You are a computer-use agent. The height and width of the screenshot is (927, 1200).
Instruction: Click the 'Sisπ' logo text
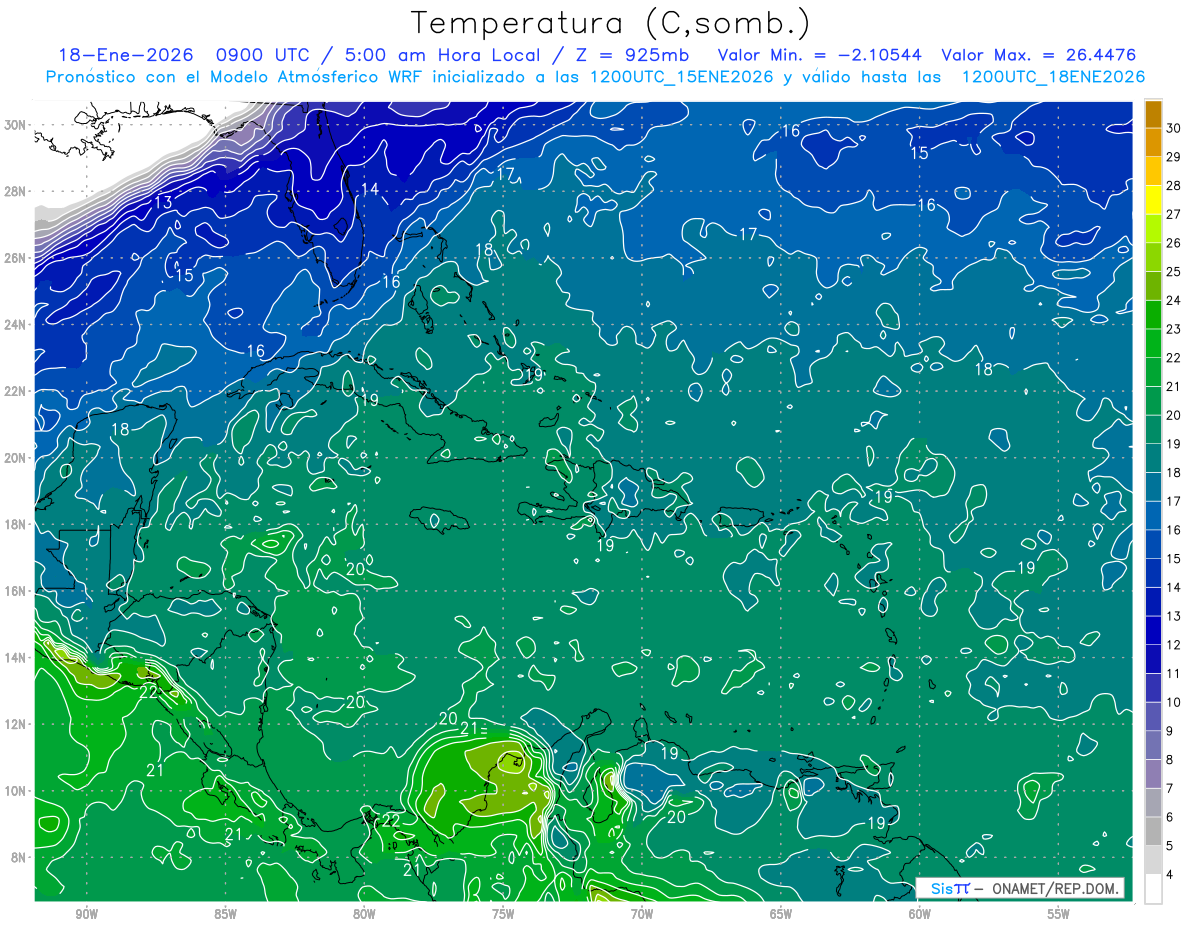coord(950,888)
